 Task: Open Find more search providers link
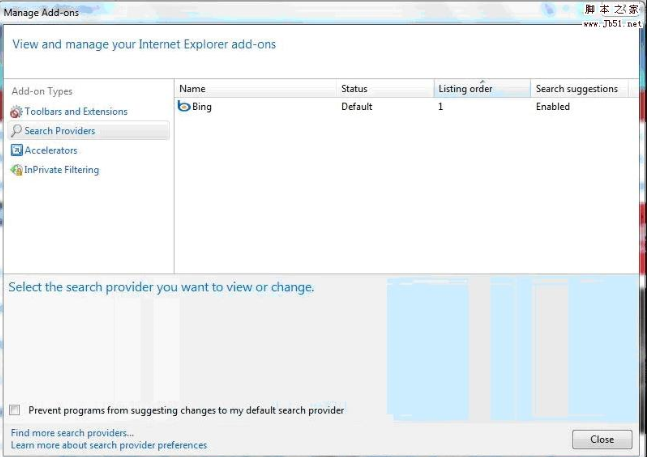72,433
